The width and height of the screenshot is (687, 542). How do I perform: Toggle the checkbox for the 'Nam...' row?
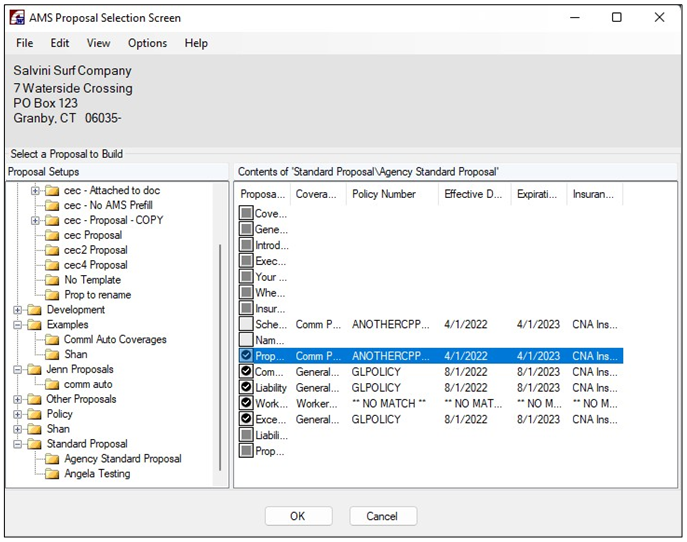click(x=246, y=340)
